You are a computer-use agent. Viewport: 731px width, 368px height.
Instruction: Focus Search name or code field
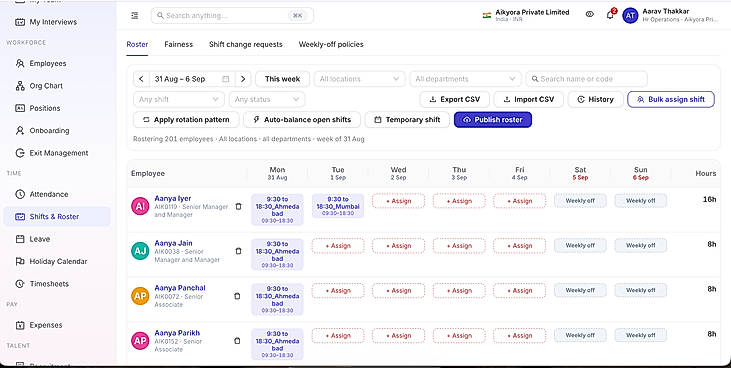(586, 79)
